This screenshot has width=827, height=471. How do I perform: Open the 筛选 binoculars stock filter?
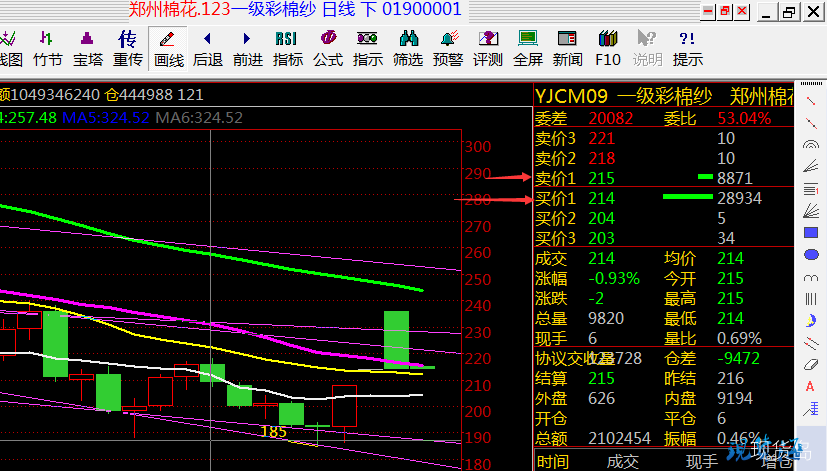407,47
